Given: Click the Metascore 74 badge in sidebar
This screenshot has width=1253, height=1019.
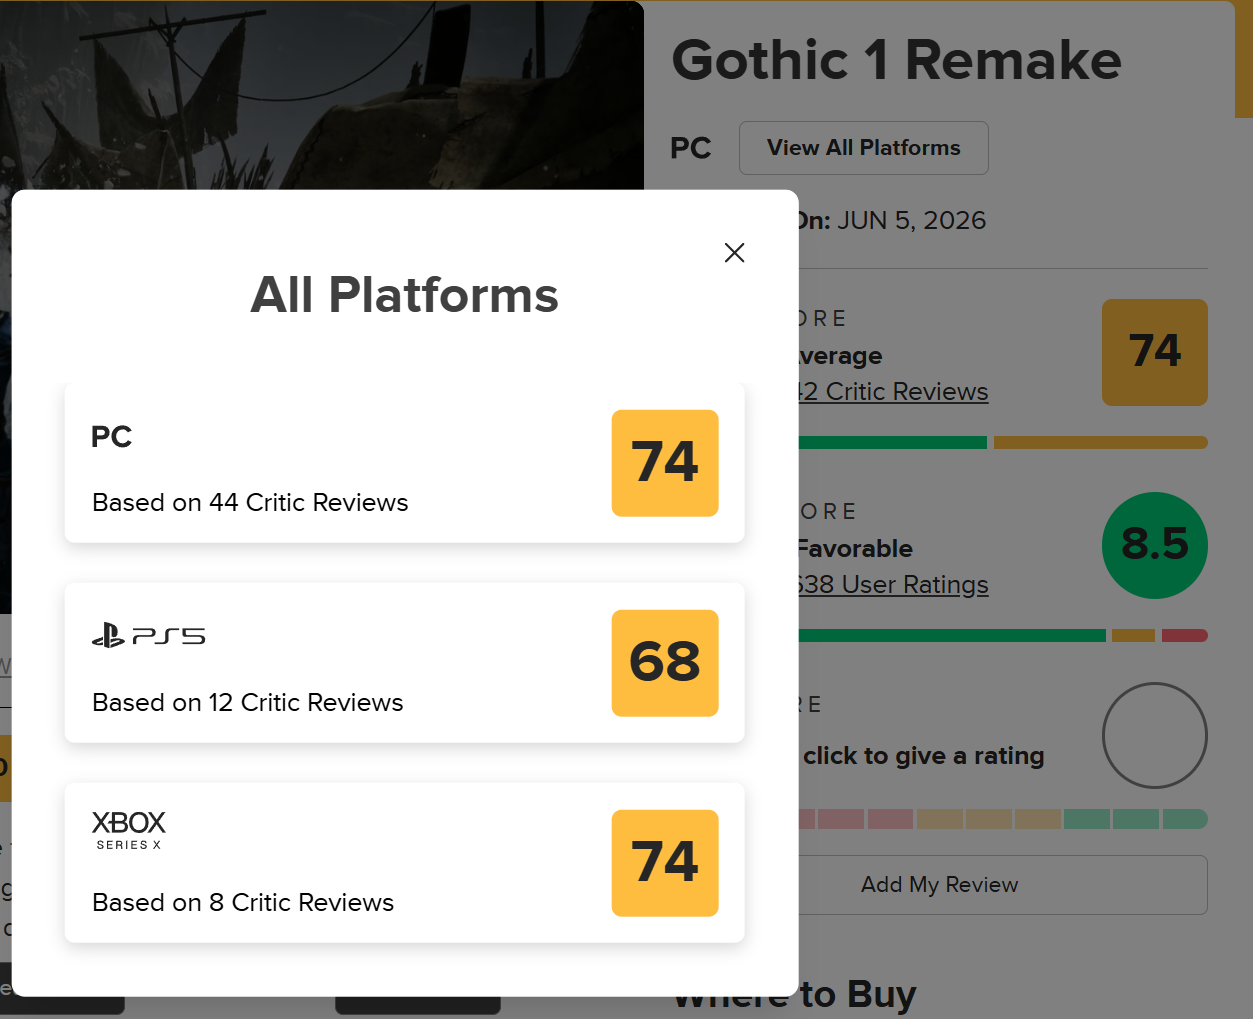Looking at the screenshot, I should coord(1155,352).
